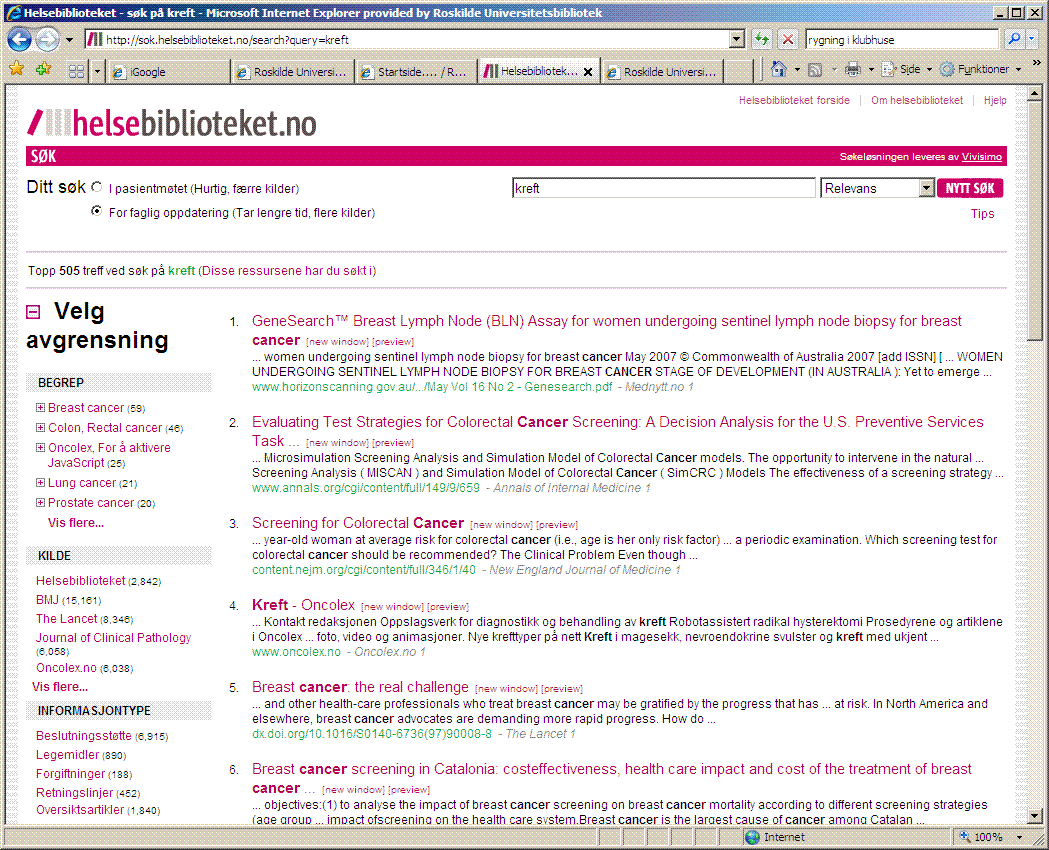Select 'I pasientmøtet' radio button
This screenshot has height=850, width=1049.
pyautogui.click(x=97, y=187)
